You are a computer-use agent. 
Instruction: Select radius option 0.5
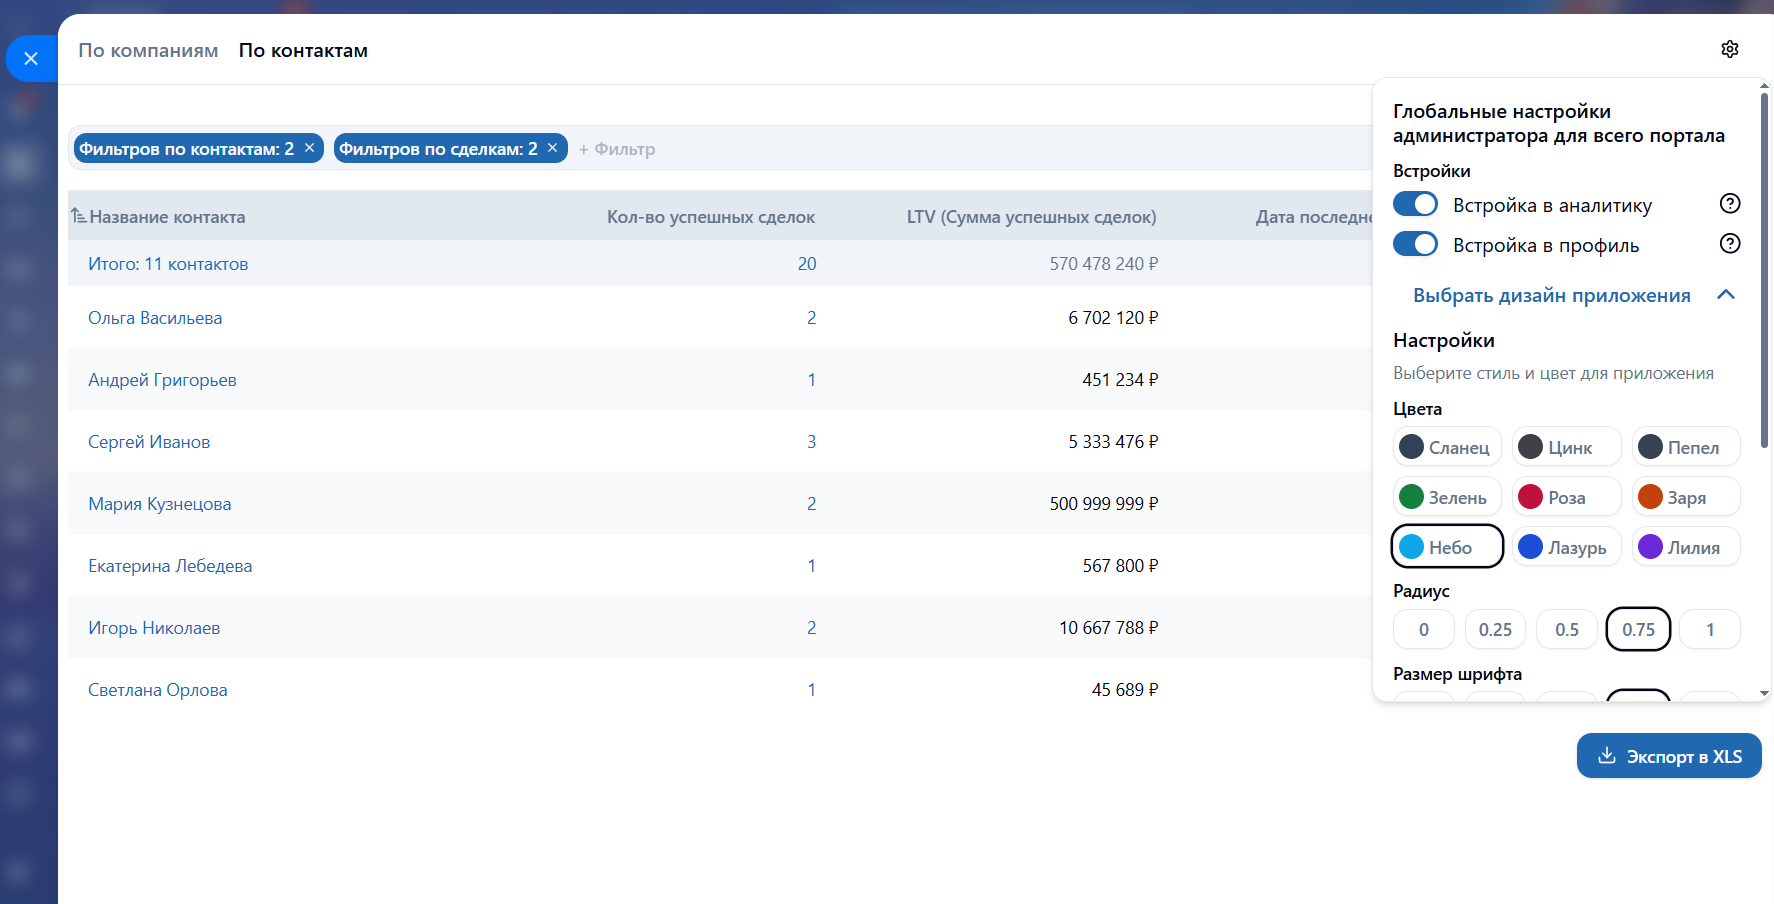(x=1566, y=630)
